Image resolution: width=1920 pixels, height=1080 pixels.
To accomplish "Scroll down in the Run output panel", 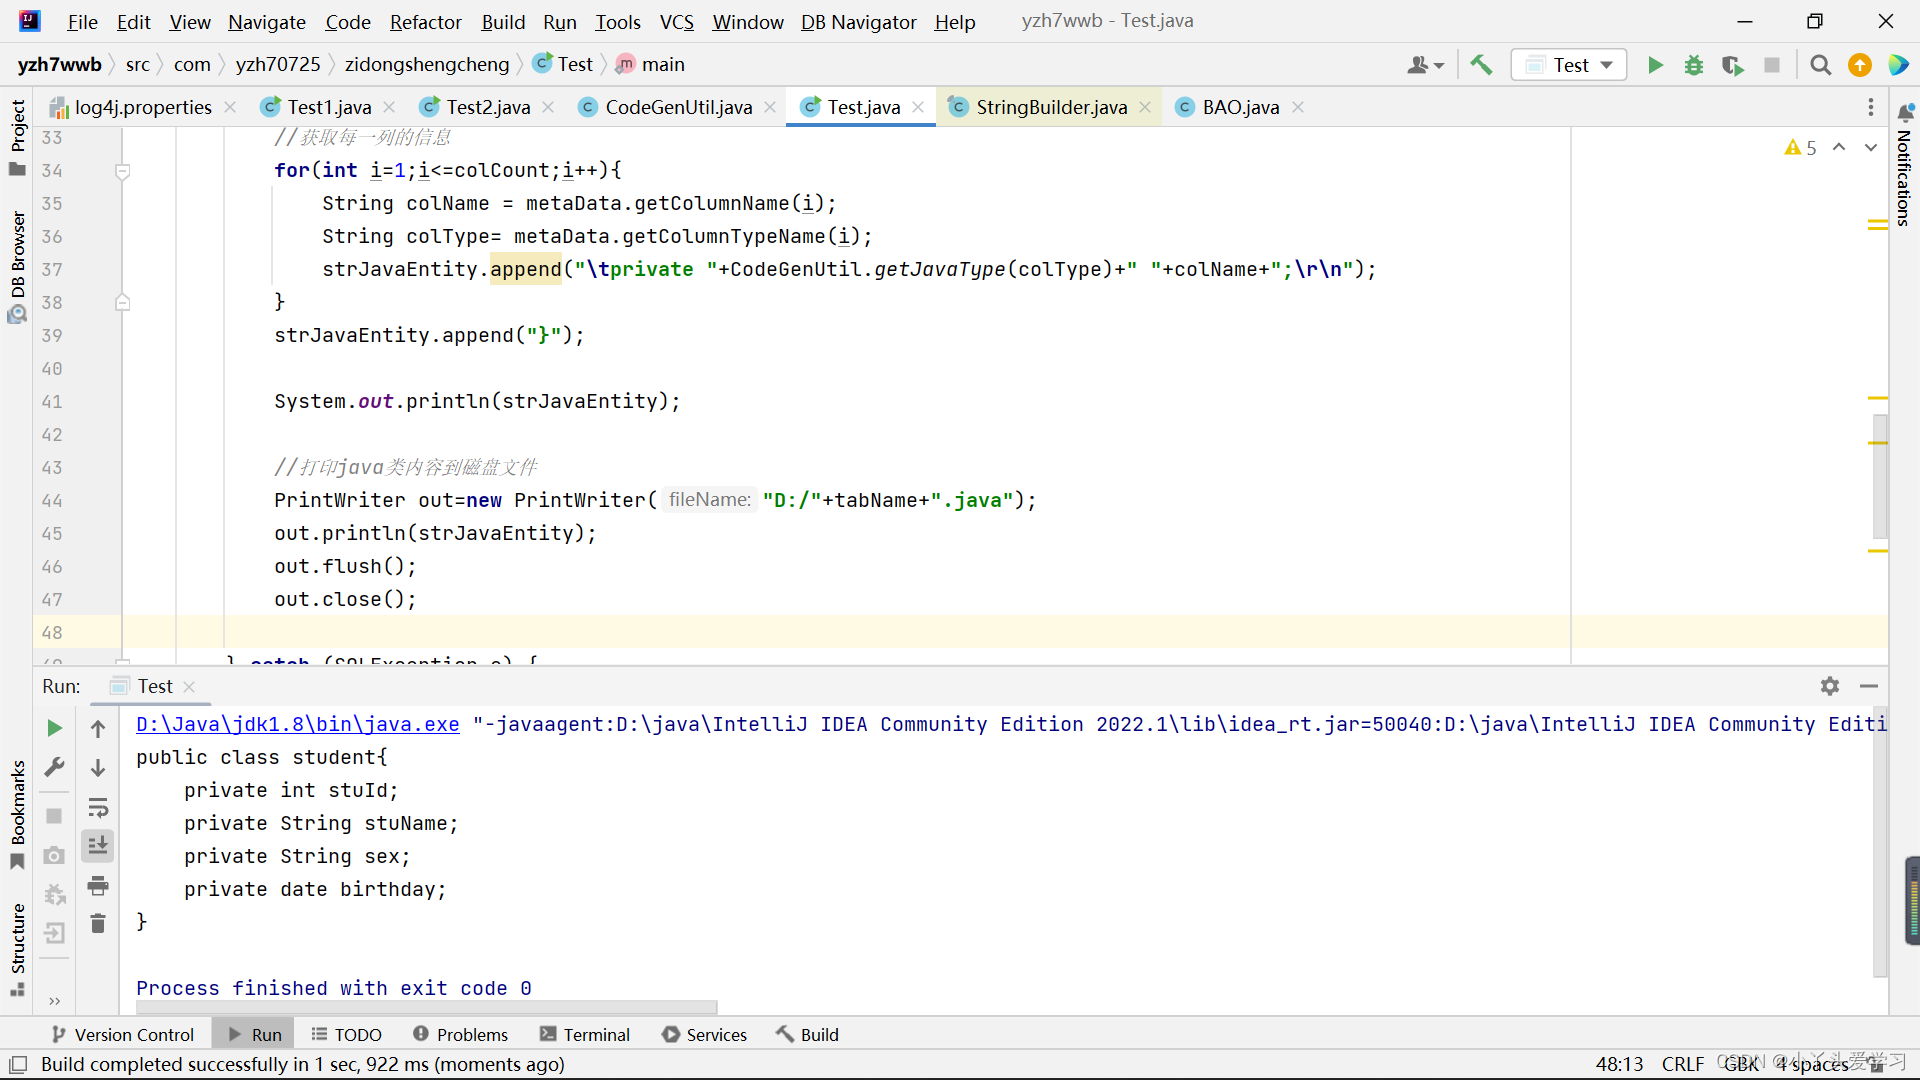I will pyautogui.click(x=98, y=765).
